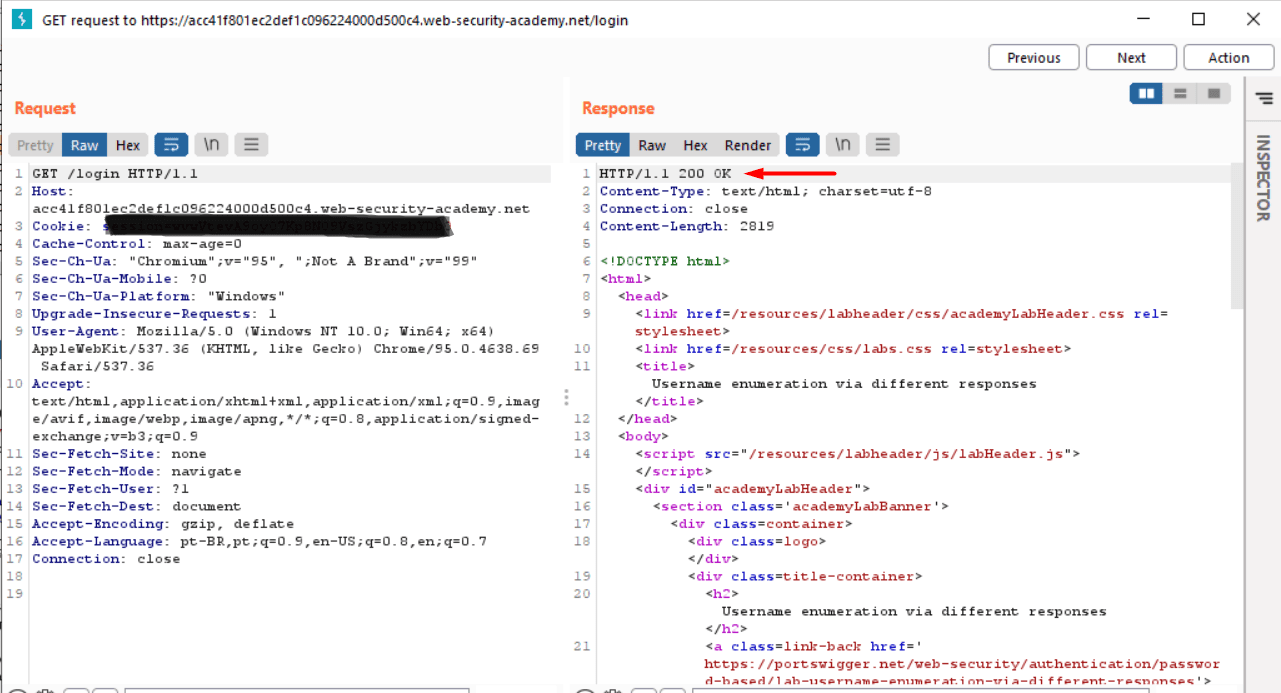Image resolution: width=1281 pixels, height=693 pixels.
Task: Click the 'Cookie:' header name
Action: pyautogui.click(x=60, y=226)
